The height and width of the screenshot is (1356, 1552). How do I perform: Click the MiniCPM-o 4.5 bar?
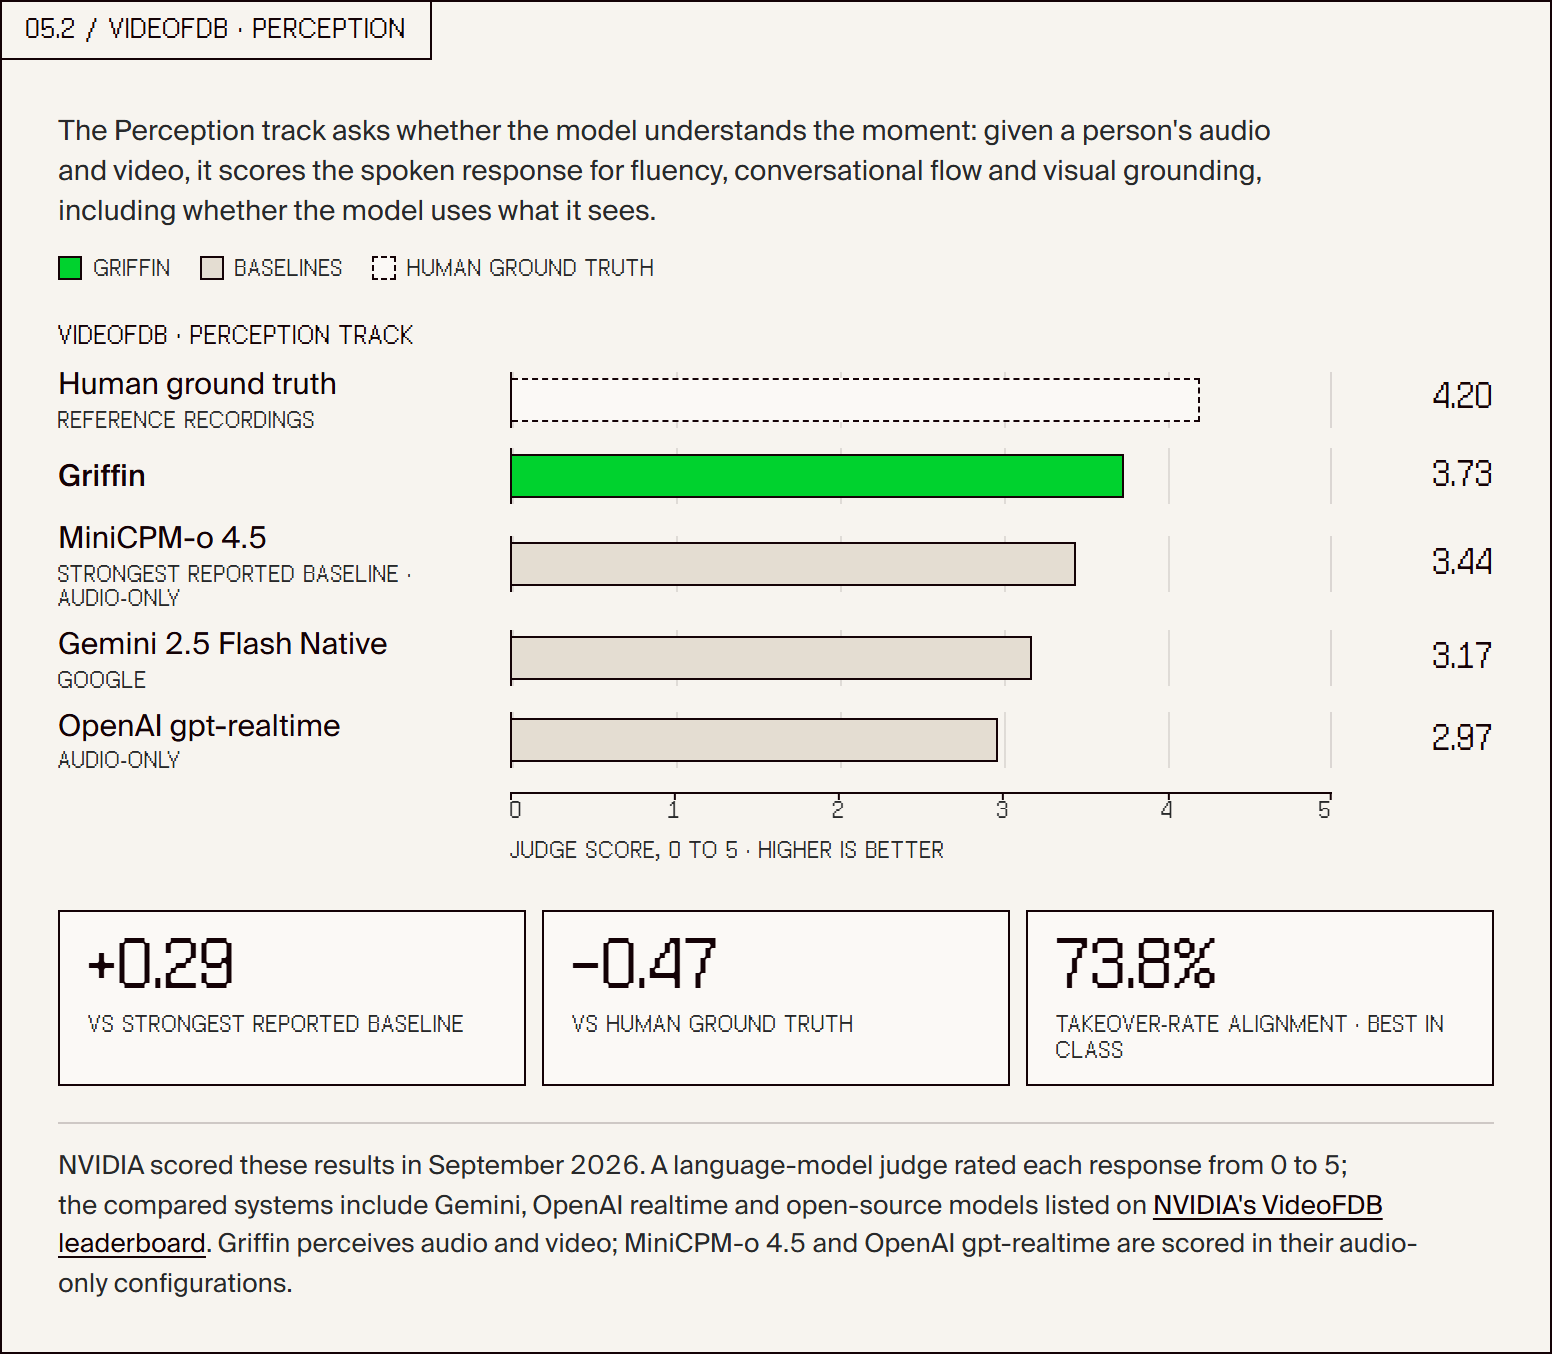(x=793, y=564)
